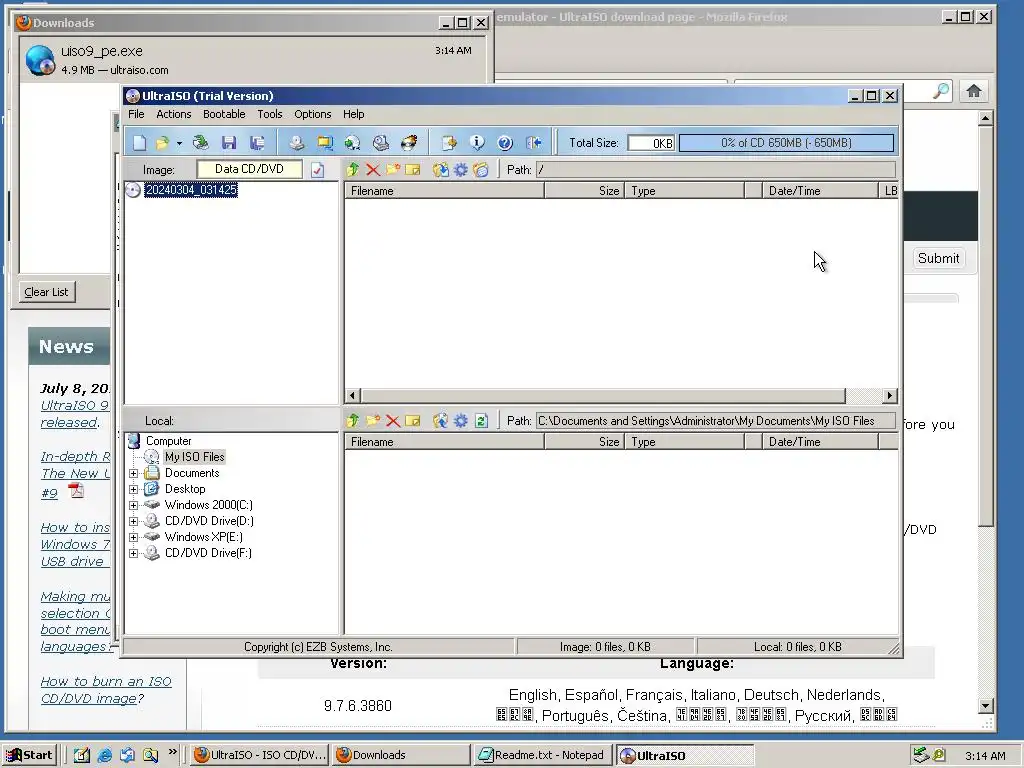Click the Data CD/DVD image type button
Image resolution: width=1024 pixels, height=768 pixels.
249,169
